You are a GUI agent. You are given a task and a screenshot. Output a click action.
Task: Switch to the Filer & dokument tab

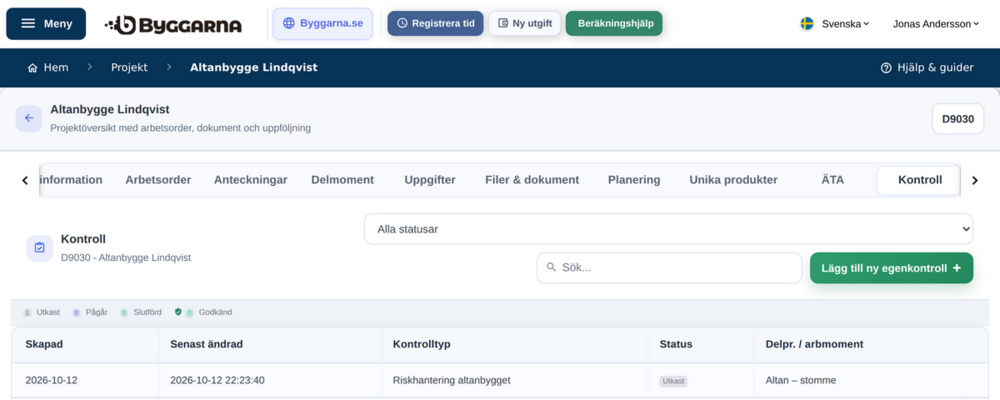pos(532,180)
